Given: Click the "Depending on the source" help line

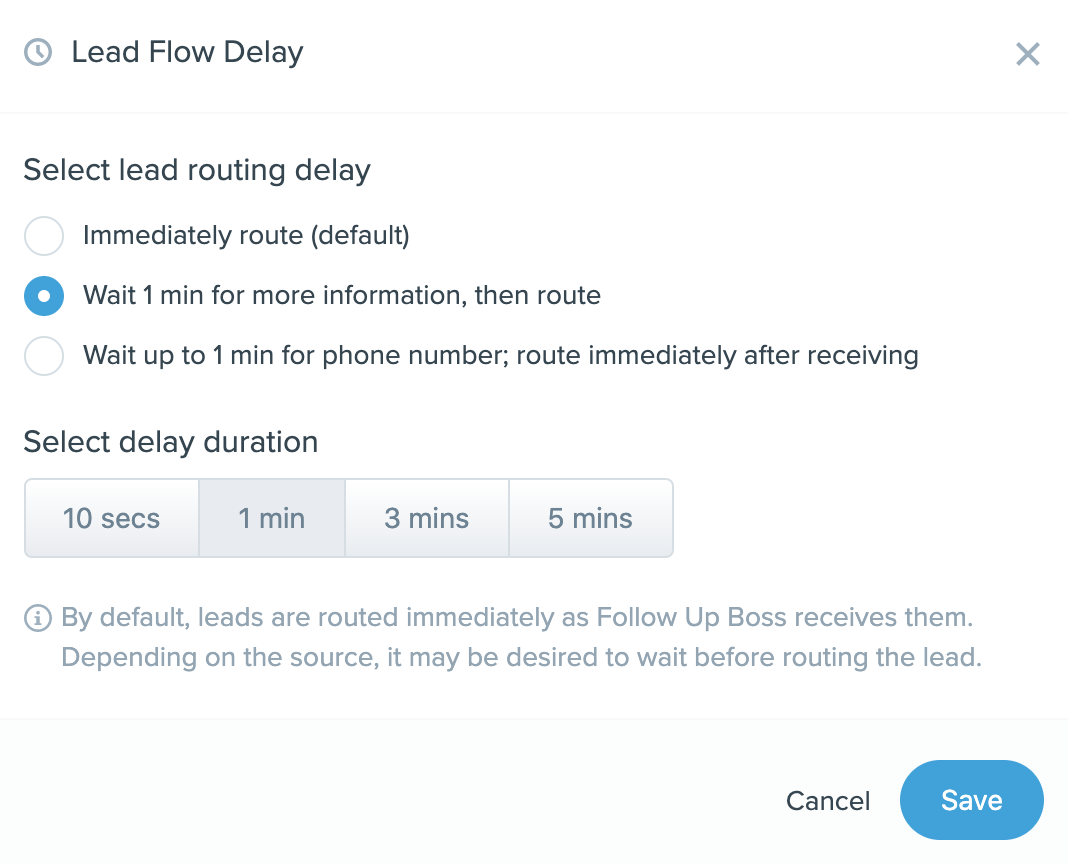Looking at the screenshot, I should coord(521,659).
